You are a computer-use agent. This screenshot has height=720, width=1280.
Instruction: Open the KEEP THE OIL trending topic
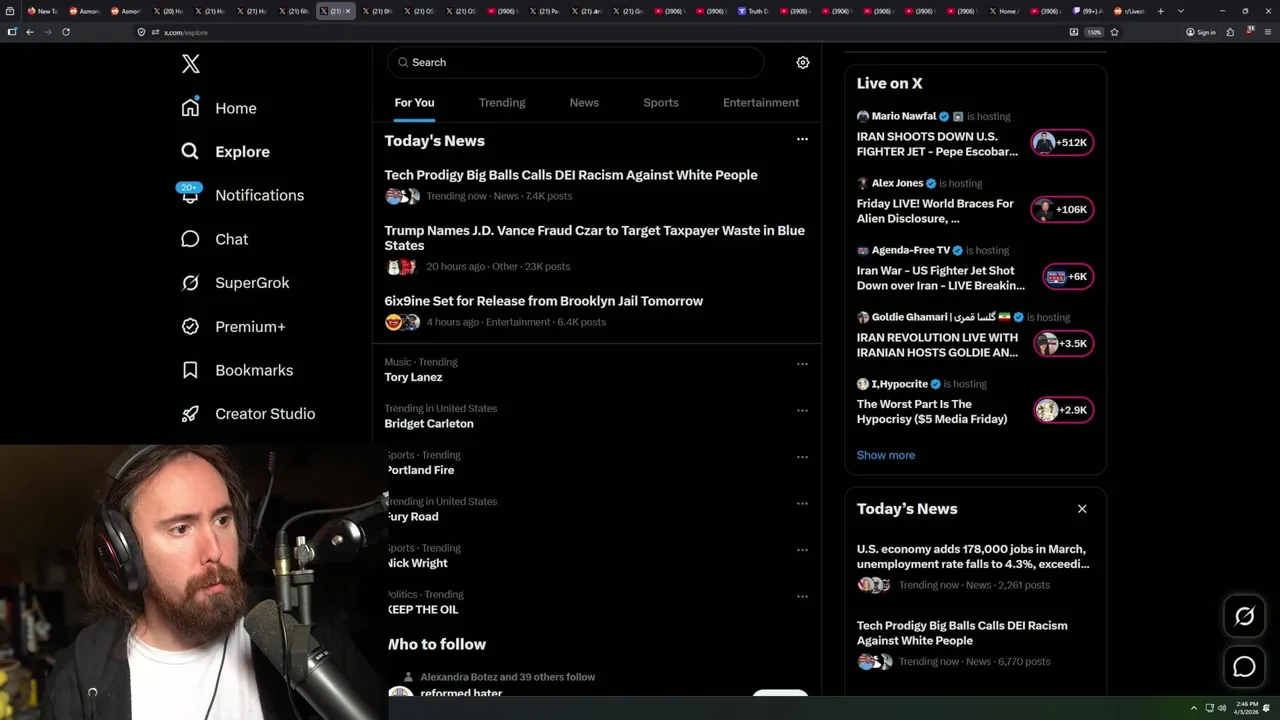point(423,610)
